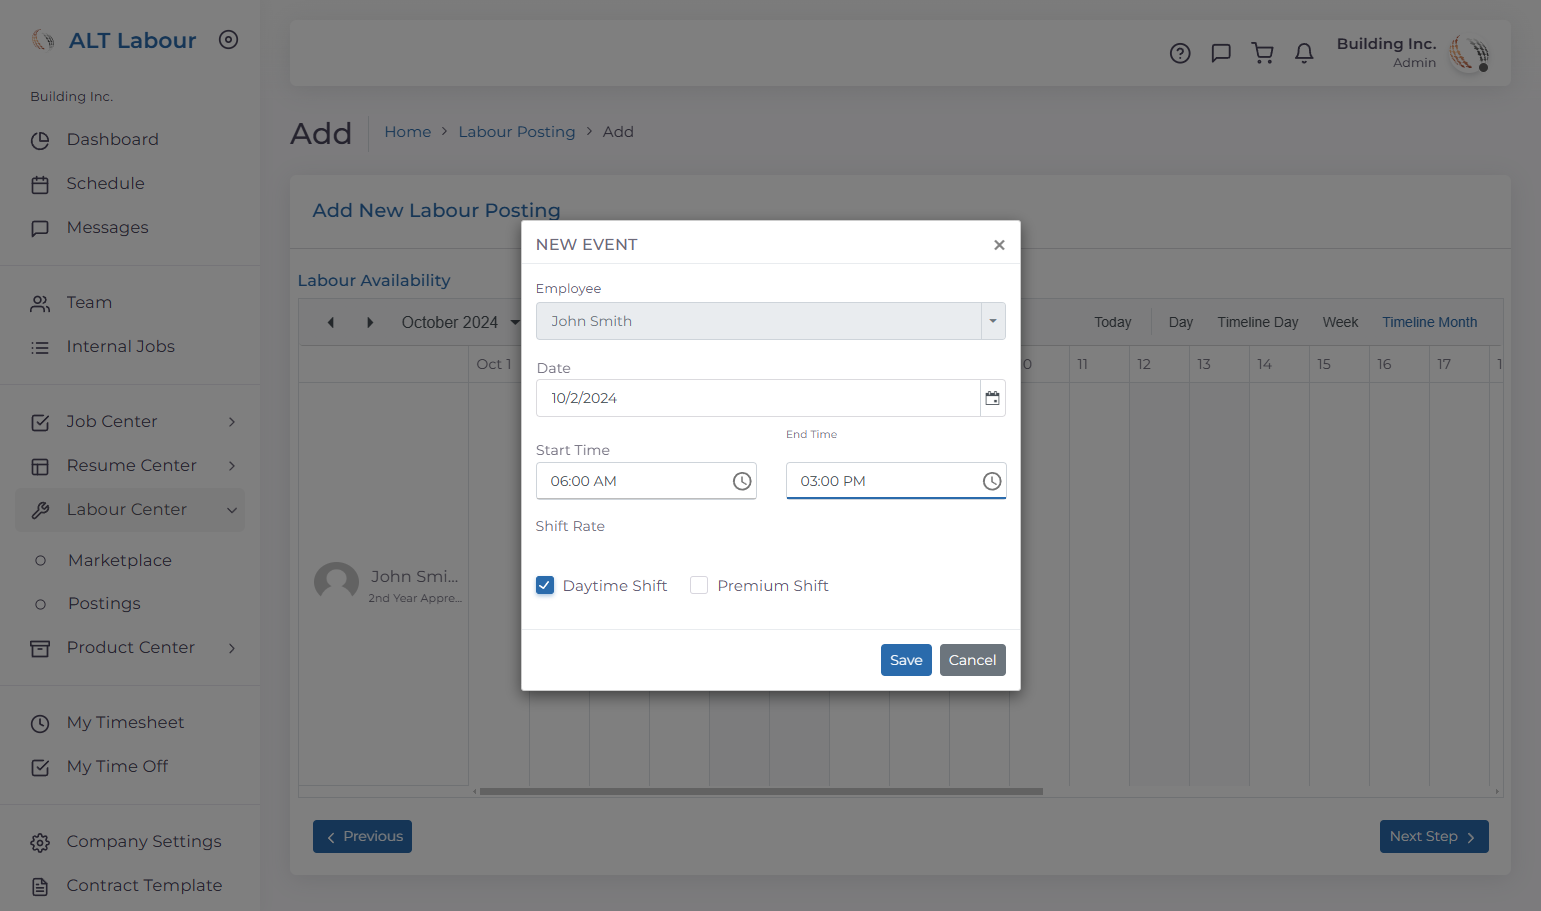Switch to the Timeline Day view
1541x911 pixels.
tap(1258, 322)
